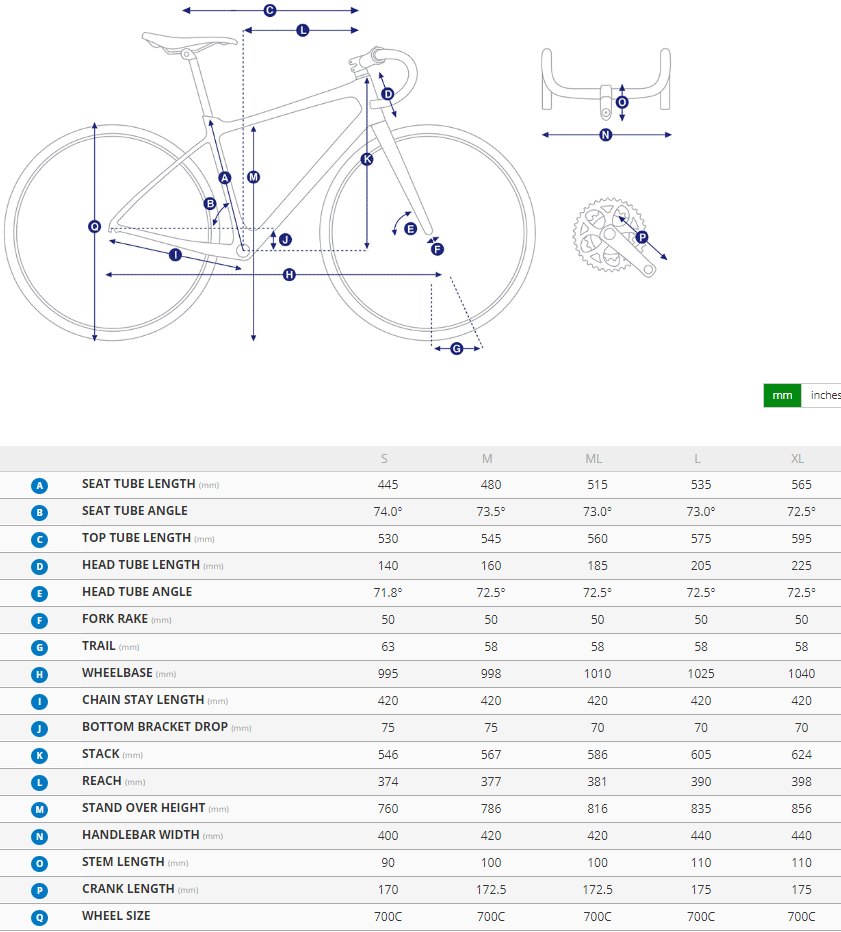Click the blue A icon for Seat Tube Length
The width and height of the screenshot is (841, 932).
pyautogui.click(x=40, y=485)
